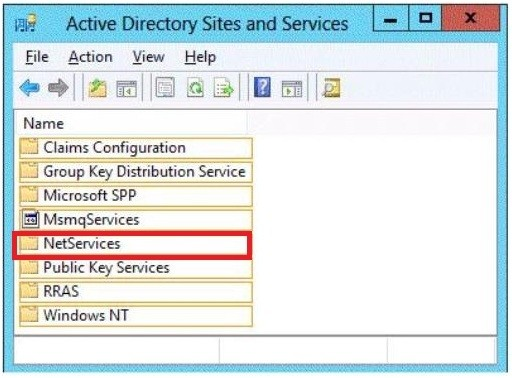The height and width of the screenshot is (378, 512).
Task: Click the 'Public Key Services' text
Action: tap(106, 268)
